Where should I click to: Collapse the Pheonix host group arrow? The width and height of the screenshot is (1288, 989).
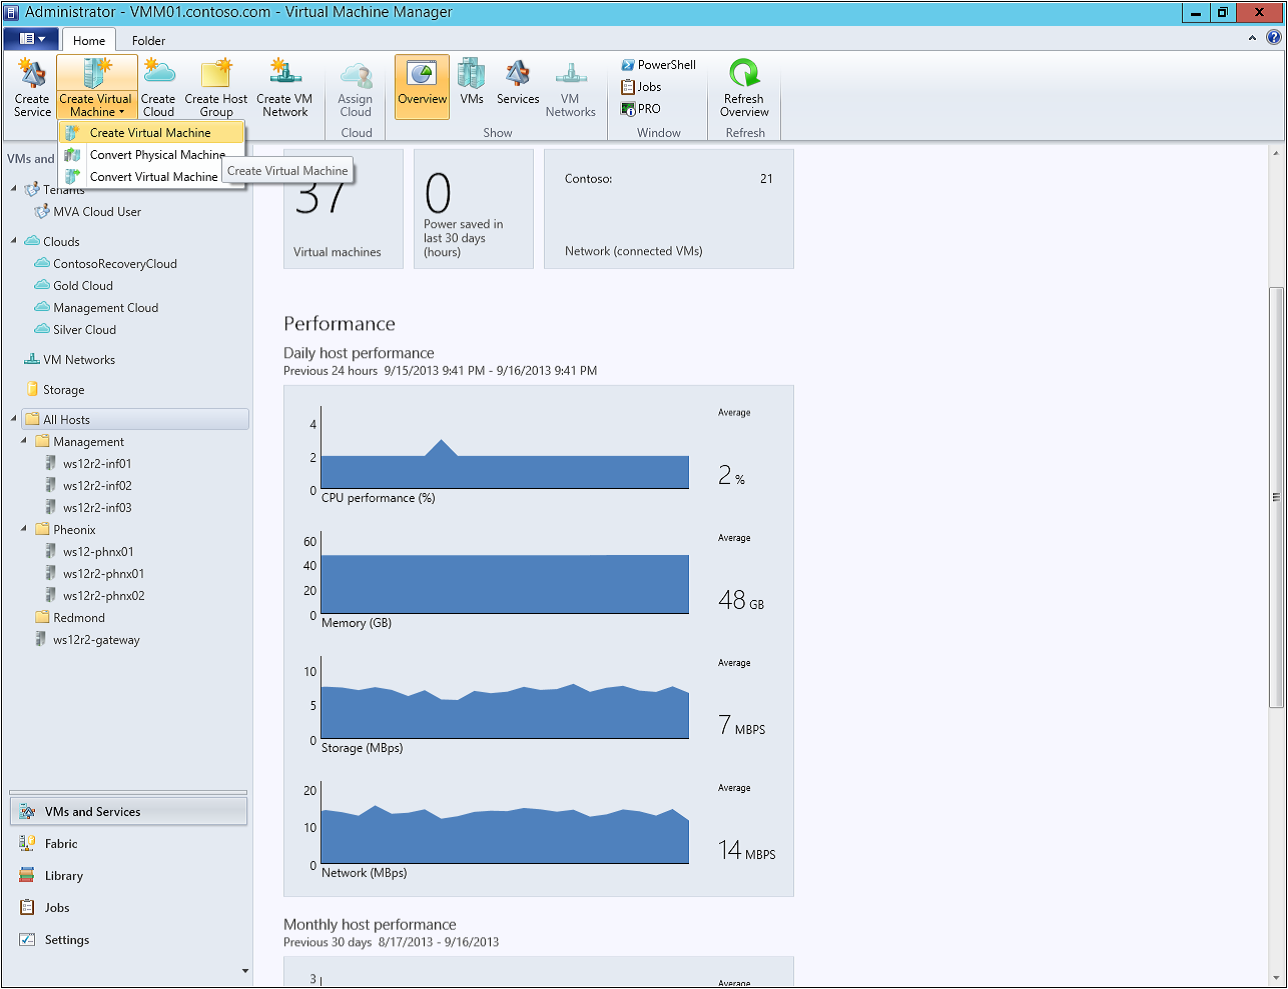pyautogui.click(x=24, y=529)
